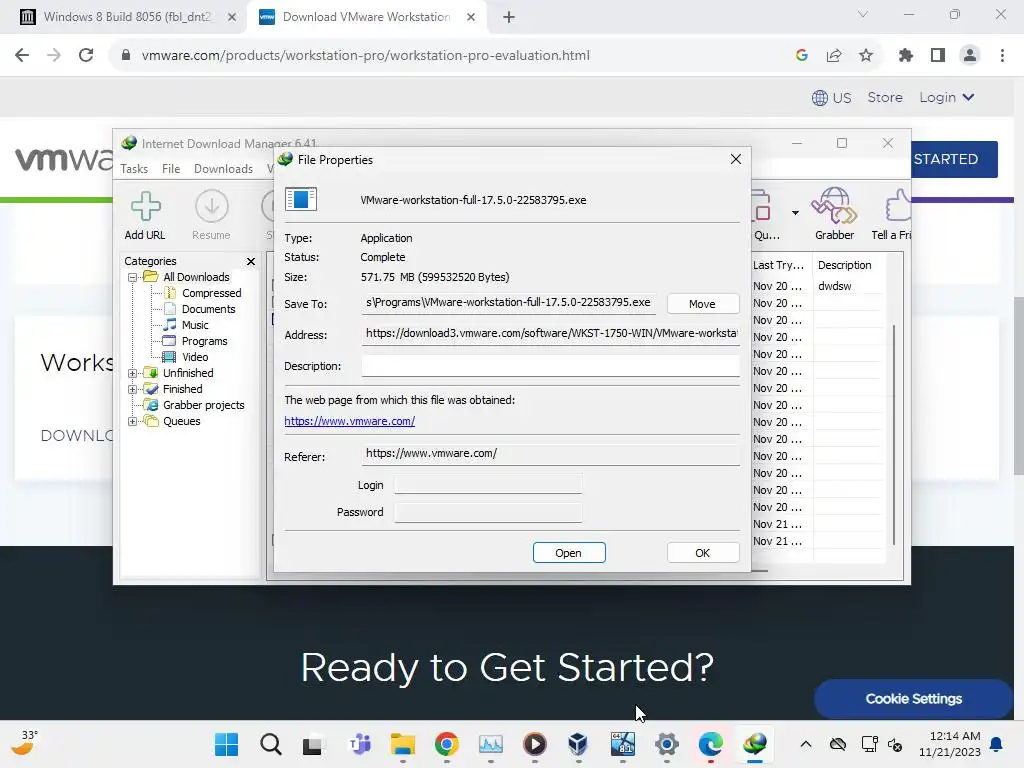This screenshot has width=1024, height=768.
Task: Open Chrome three-dot menu
Action: click(1002, 56)
